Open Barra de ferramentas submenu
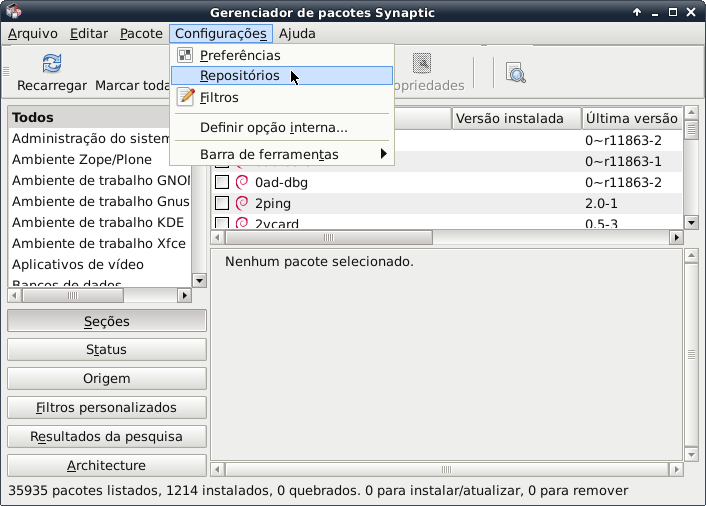Viewport: 706px width, 506px height. [282, 154]
